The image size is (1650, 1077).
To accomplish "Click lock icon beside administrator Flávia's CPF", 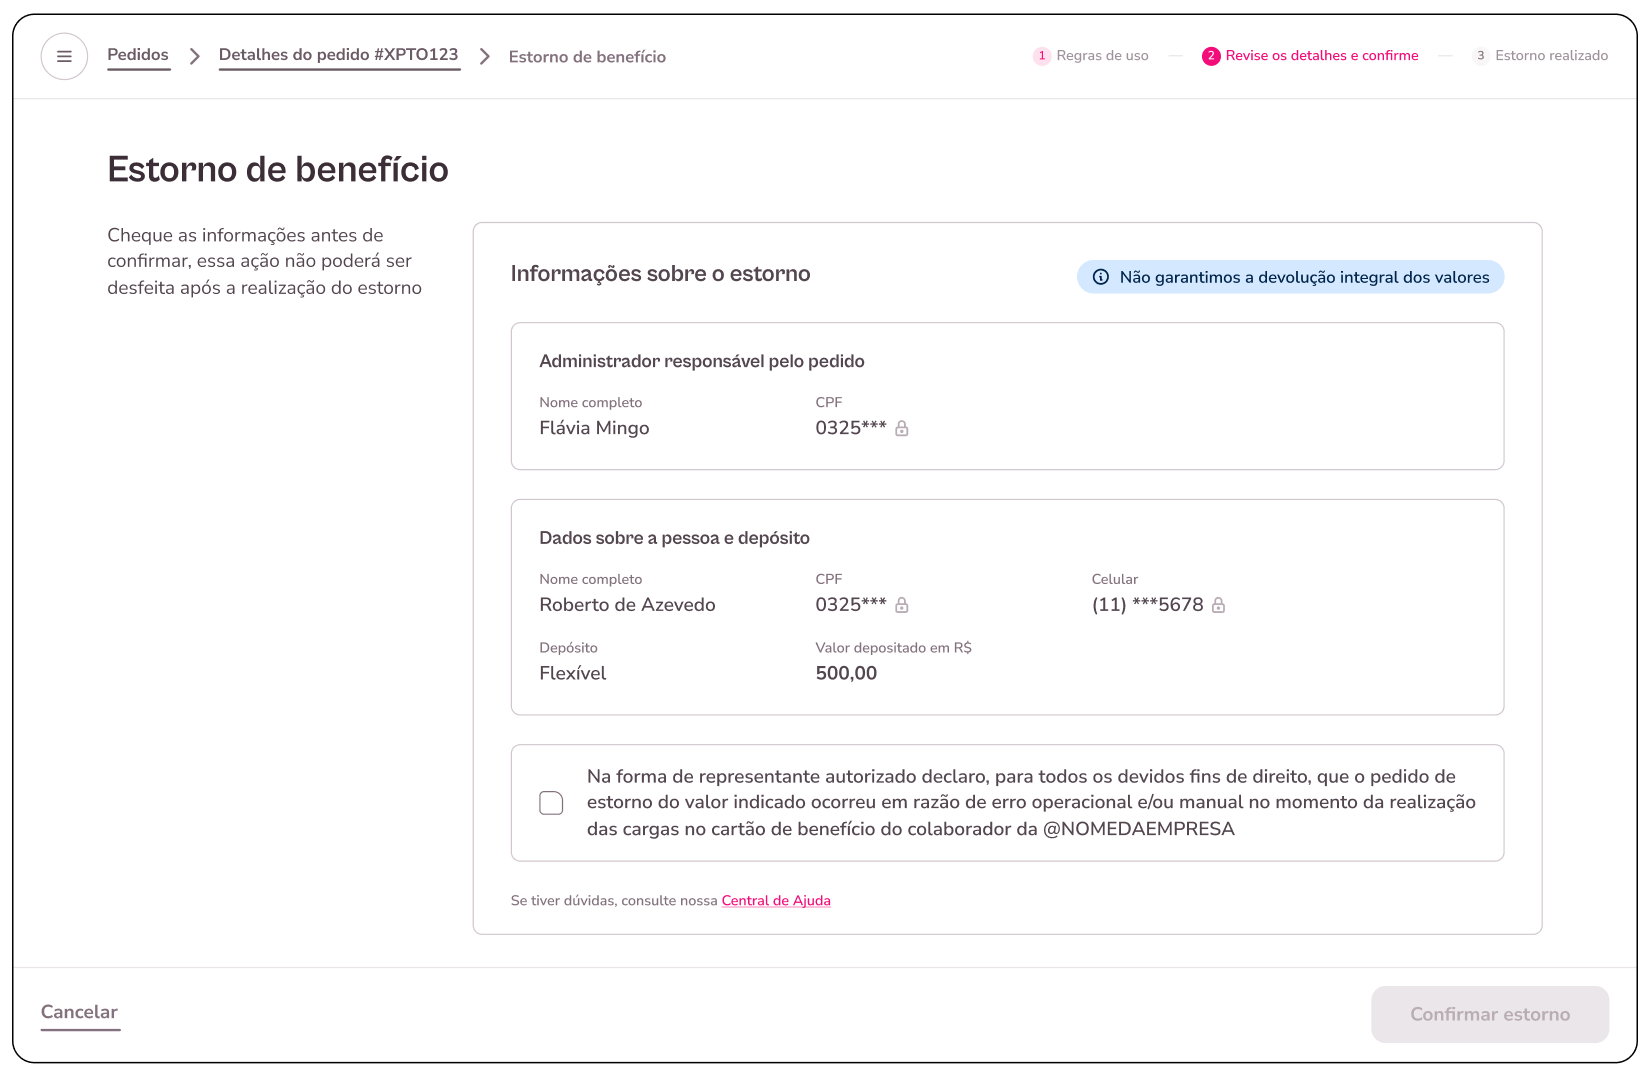I will click(x=901, y=429).
